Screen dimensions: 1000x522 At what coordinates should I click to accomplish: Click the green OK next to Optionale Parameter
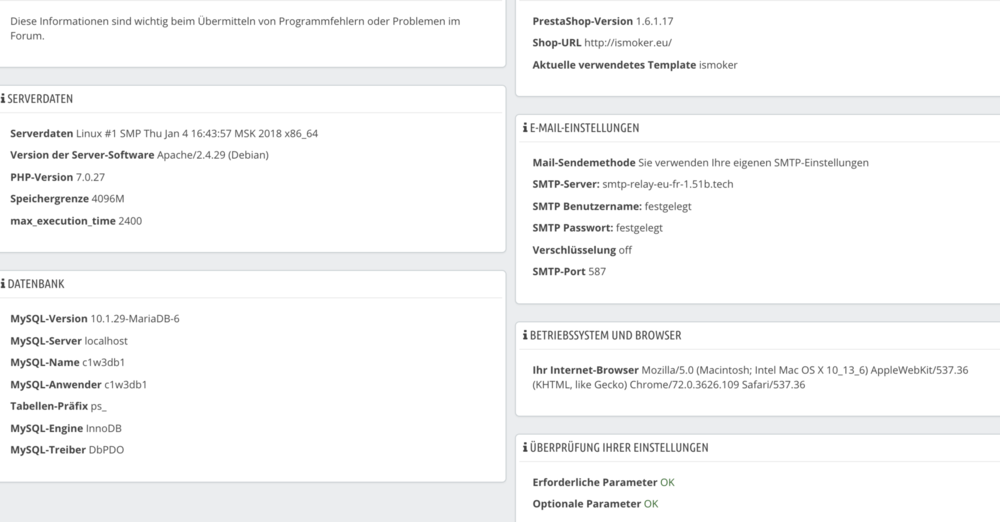point(651,504)
